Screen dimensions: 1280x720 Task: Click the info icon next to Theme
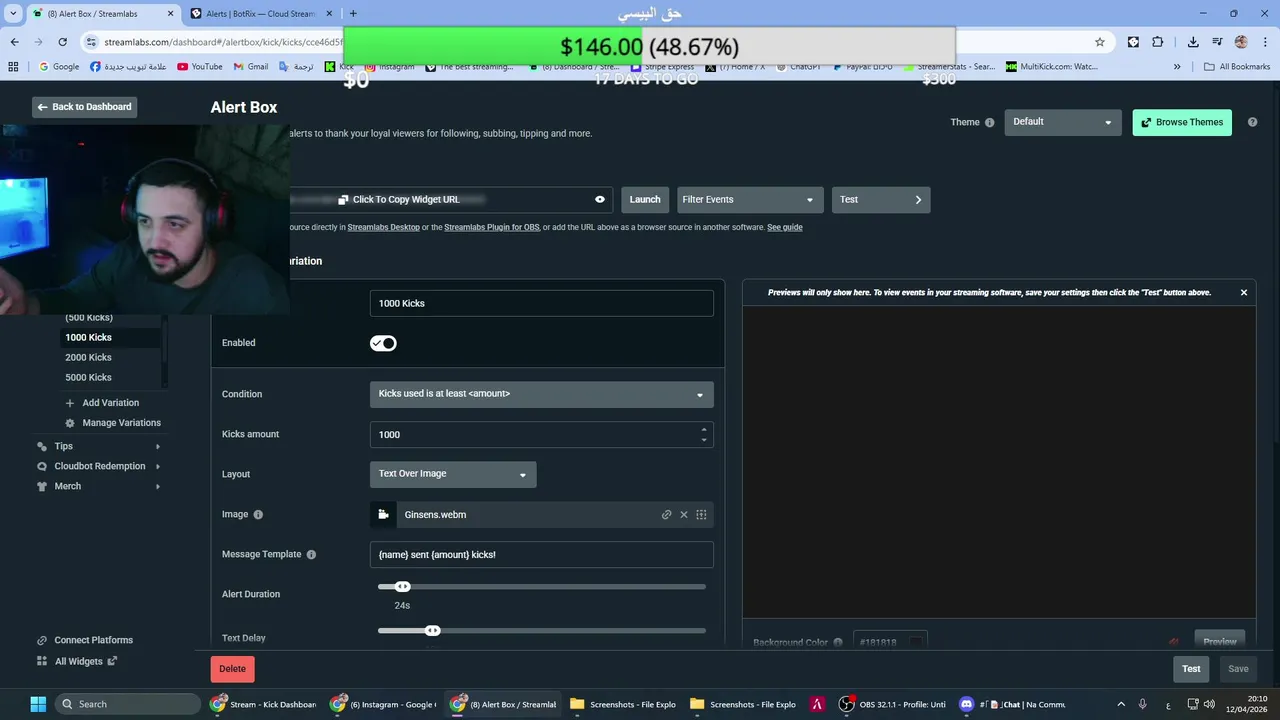click(x=990, y=123)
